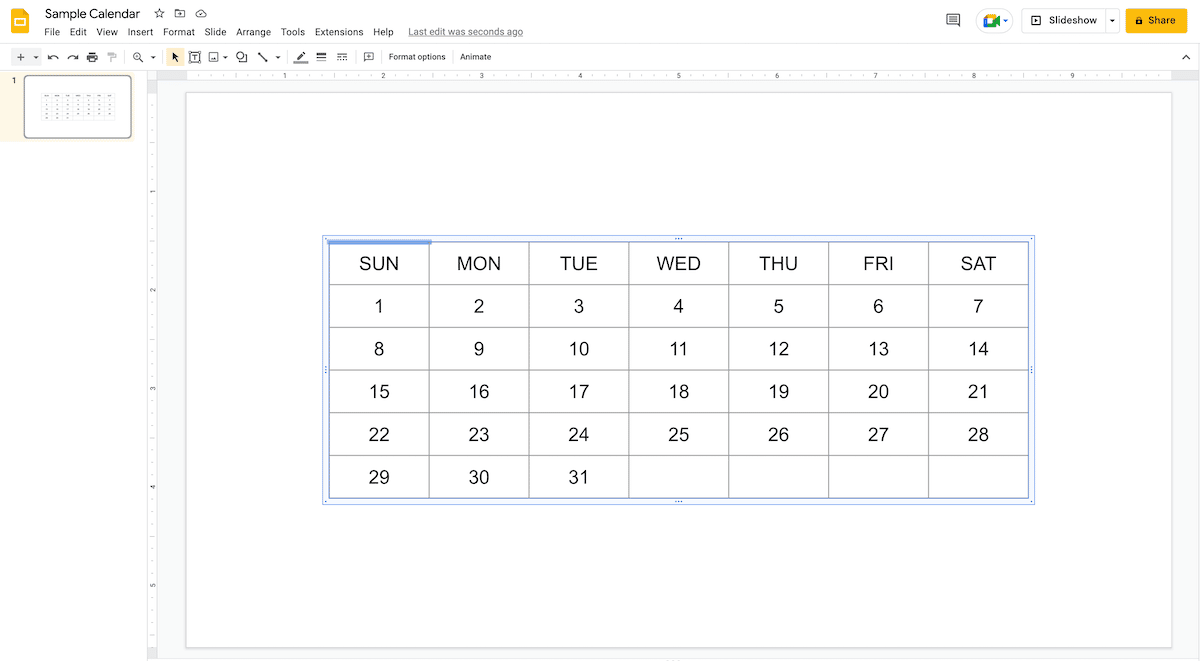1200x661 pixels.
Task: Open Google Slides home logo
Action: coord(20,21)
